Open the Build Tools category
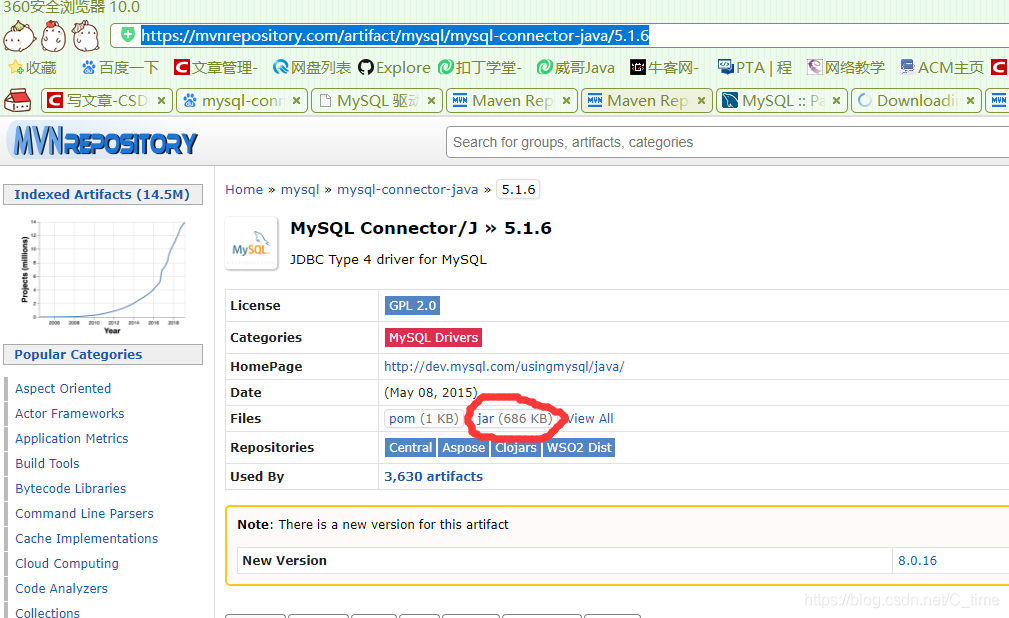This screenshot has height=618, width=1009. [47, 464]
